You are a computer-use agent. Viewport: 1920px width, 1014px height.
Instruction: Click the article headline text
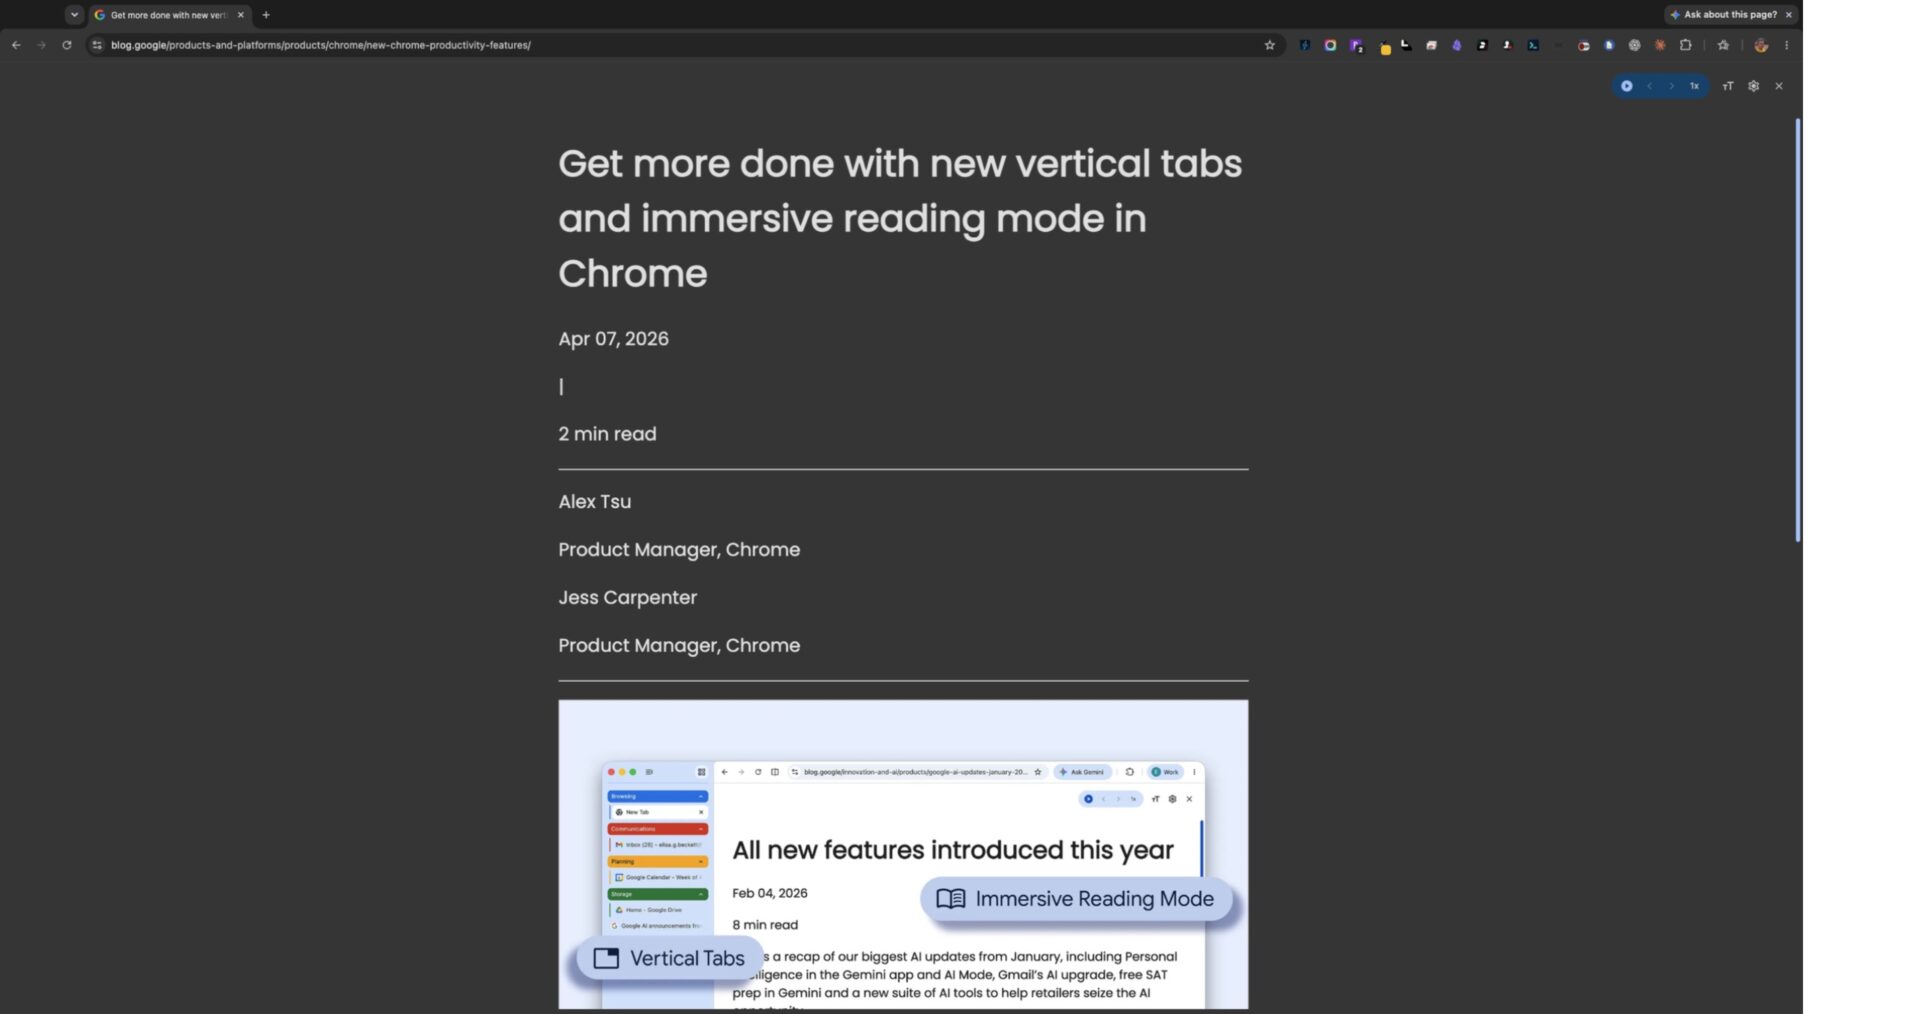coord(900,218)
